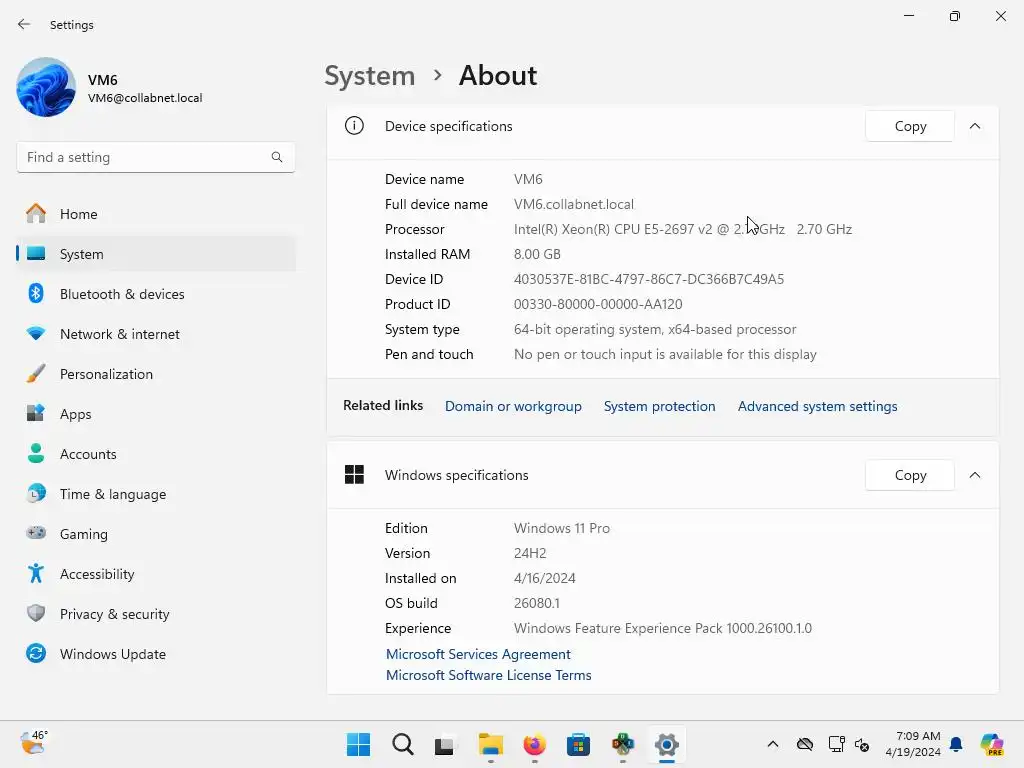Open Task View on the taskbar
Screen dimensions: 1024x768
[x=446, y=744]
